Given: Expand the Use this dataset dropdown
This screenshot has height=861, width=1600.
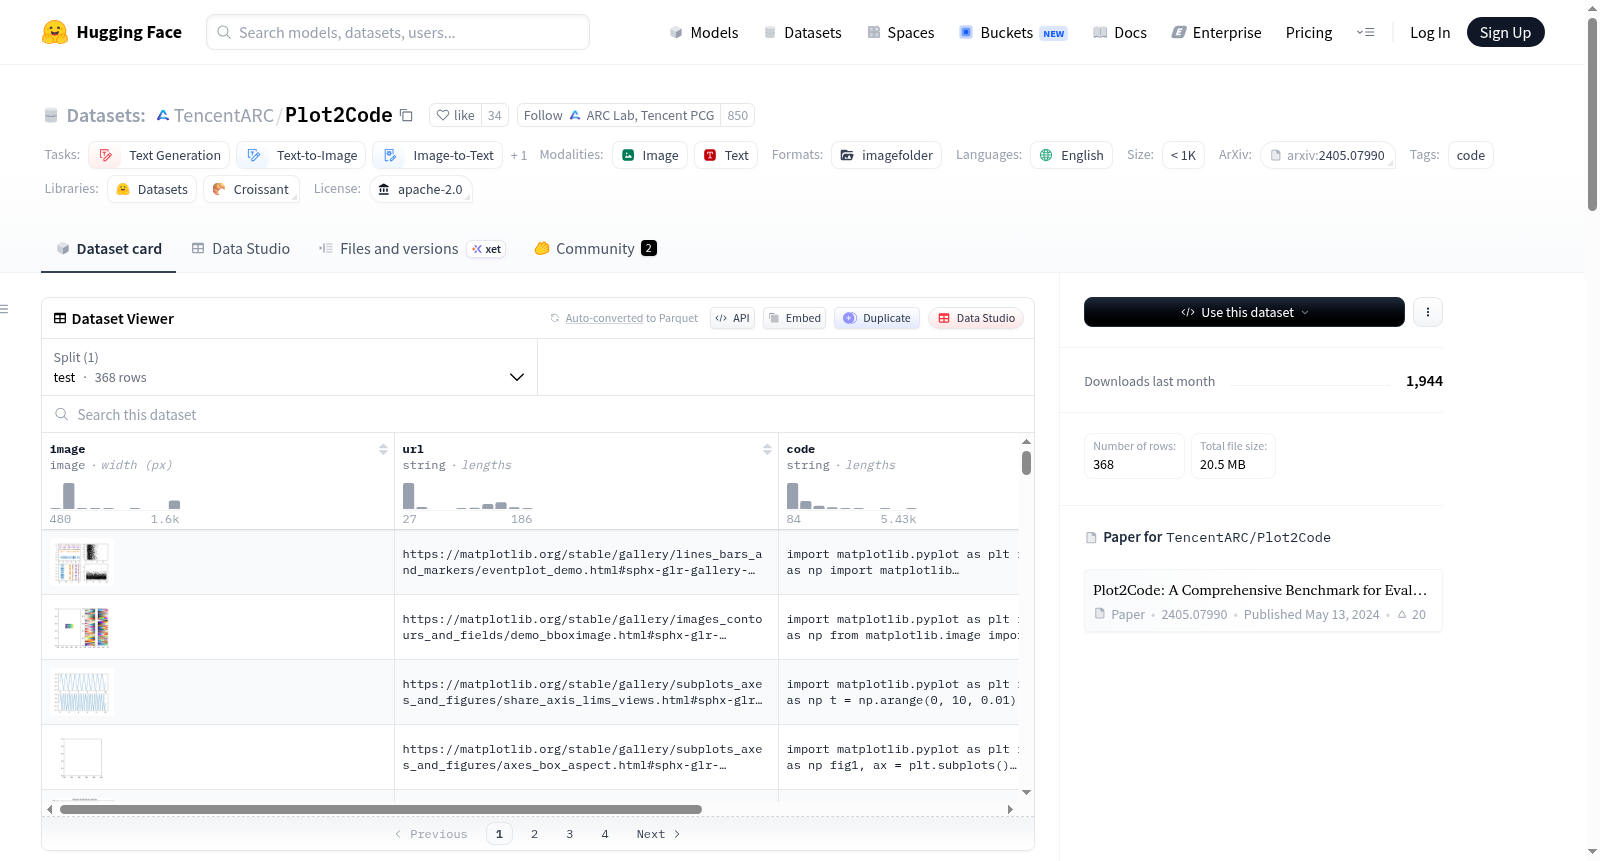Looking at the screenshot, I should pos(1244,312).
